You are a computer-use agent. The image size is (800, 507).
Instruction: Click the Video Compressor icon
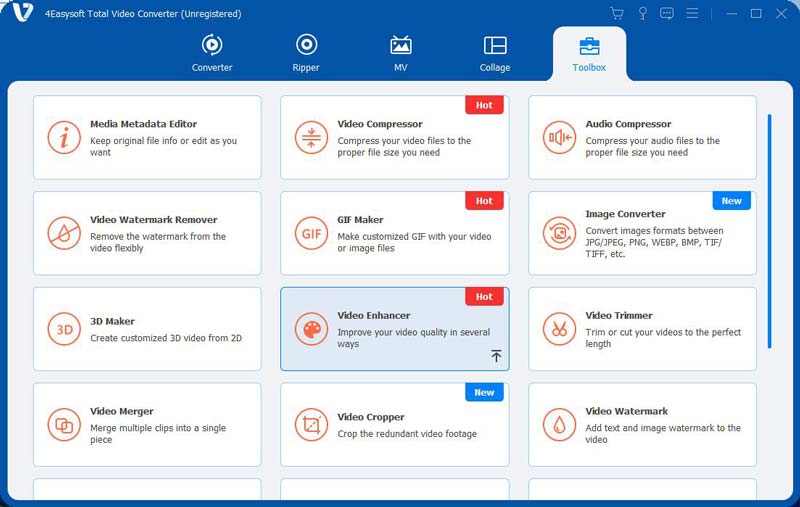[311, 137]
